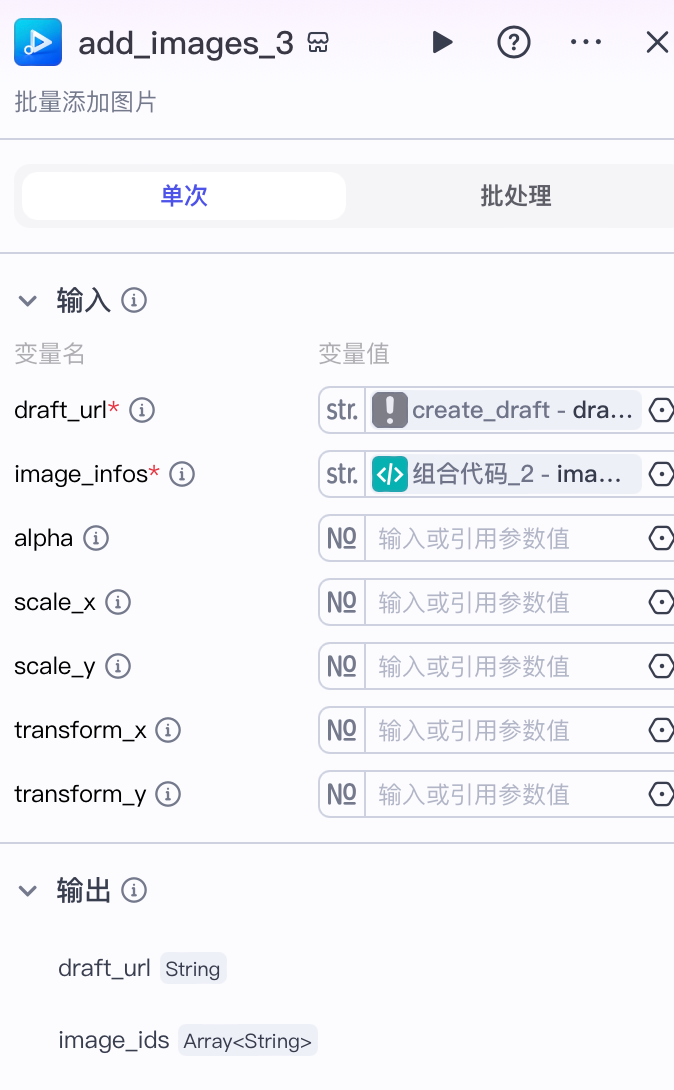Collapse the 输出 section chevron
The image size is (674, 1090).
[x=28, y=890]
